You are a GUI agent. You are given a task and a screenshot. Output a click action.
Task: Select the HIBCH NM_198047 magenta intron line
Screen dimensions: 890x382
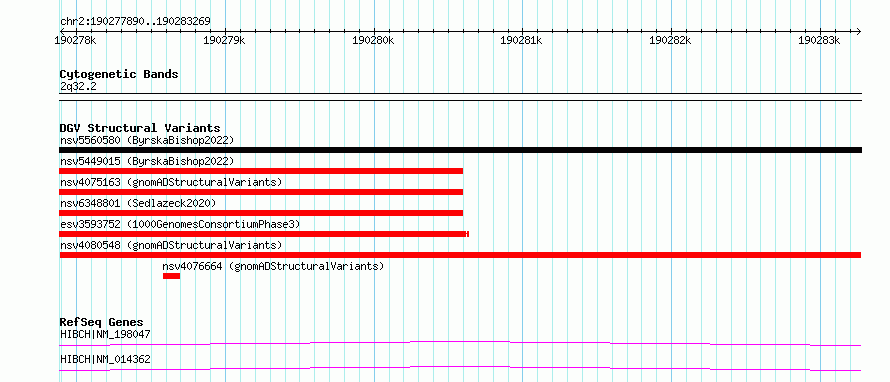pyautogui.click(x=460, y=343)
